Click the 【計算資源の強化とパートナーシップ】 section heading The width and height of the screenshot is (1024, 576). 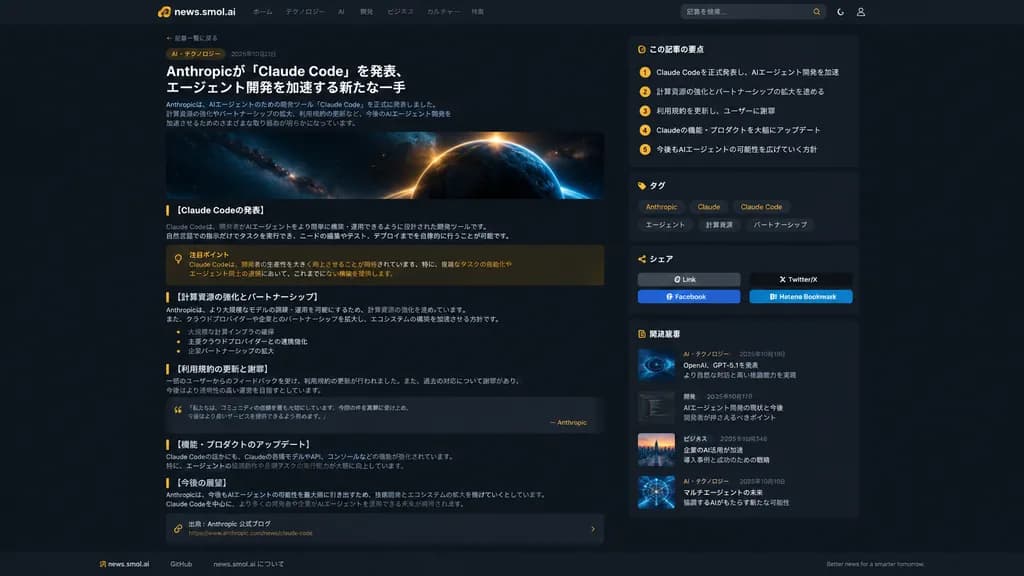(x=247, y=296)
